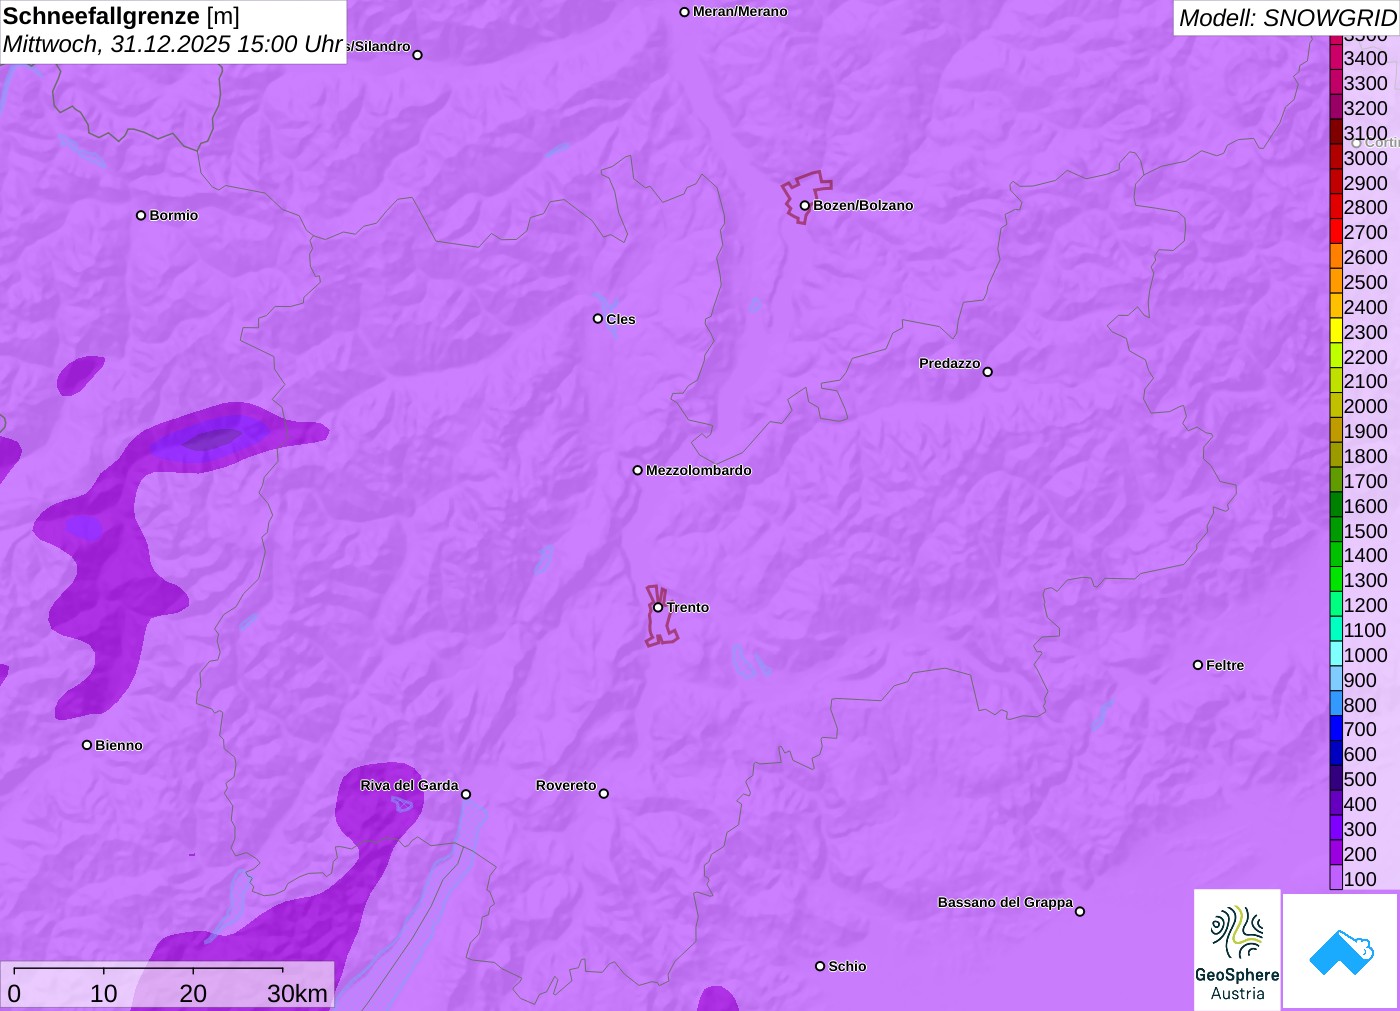
Task: Click the 3400 legend value
Action: point(1365,58)
